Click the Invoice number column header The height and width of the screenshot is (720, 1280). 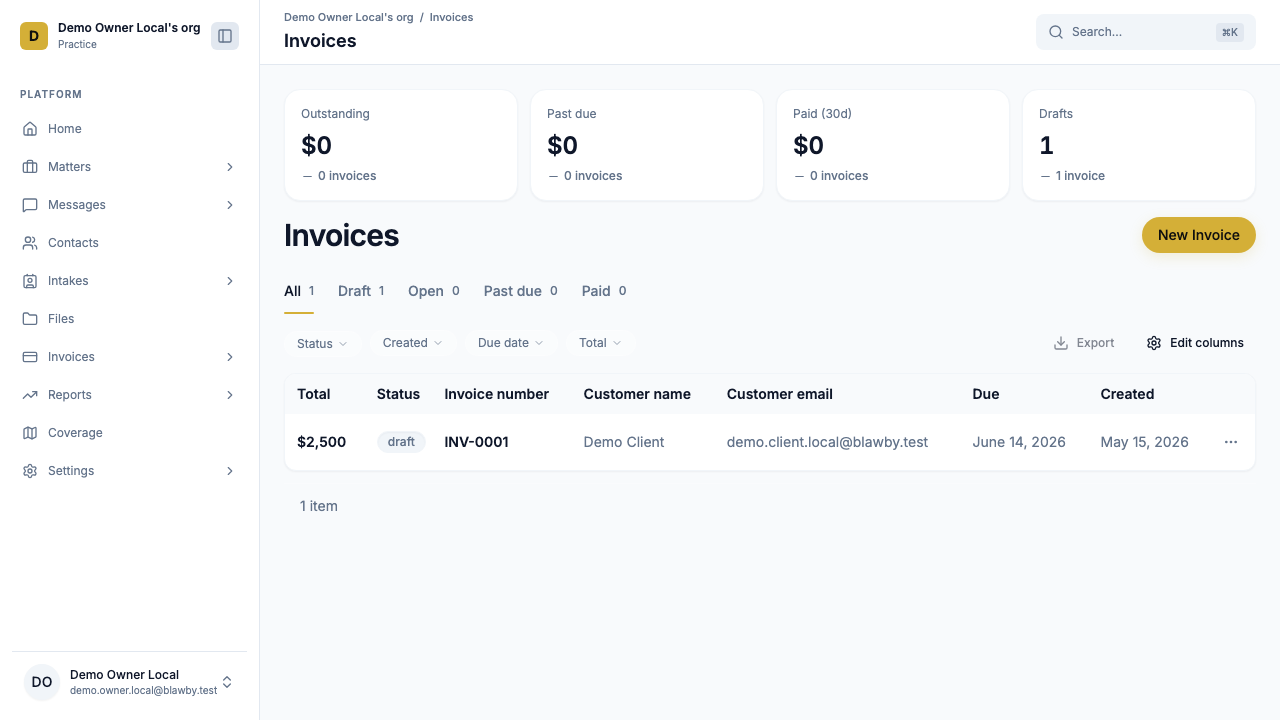(497, 394)
